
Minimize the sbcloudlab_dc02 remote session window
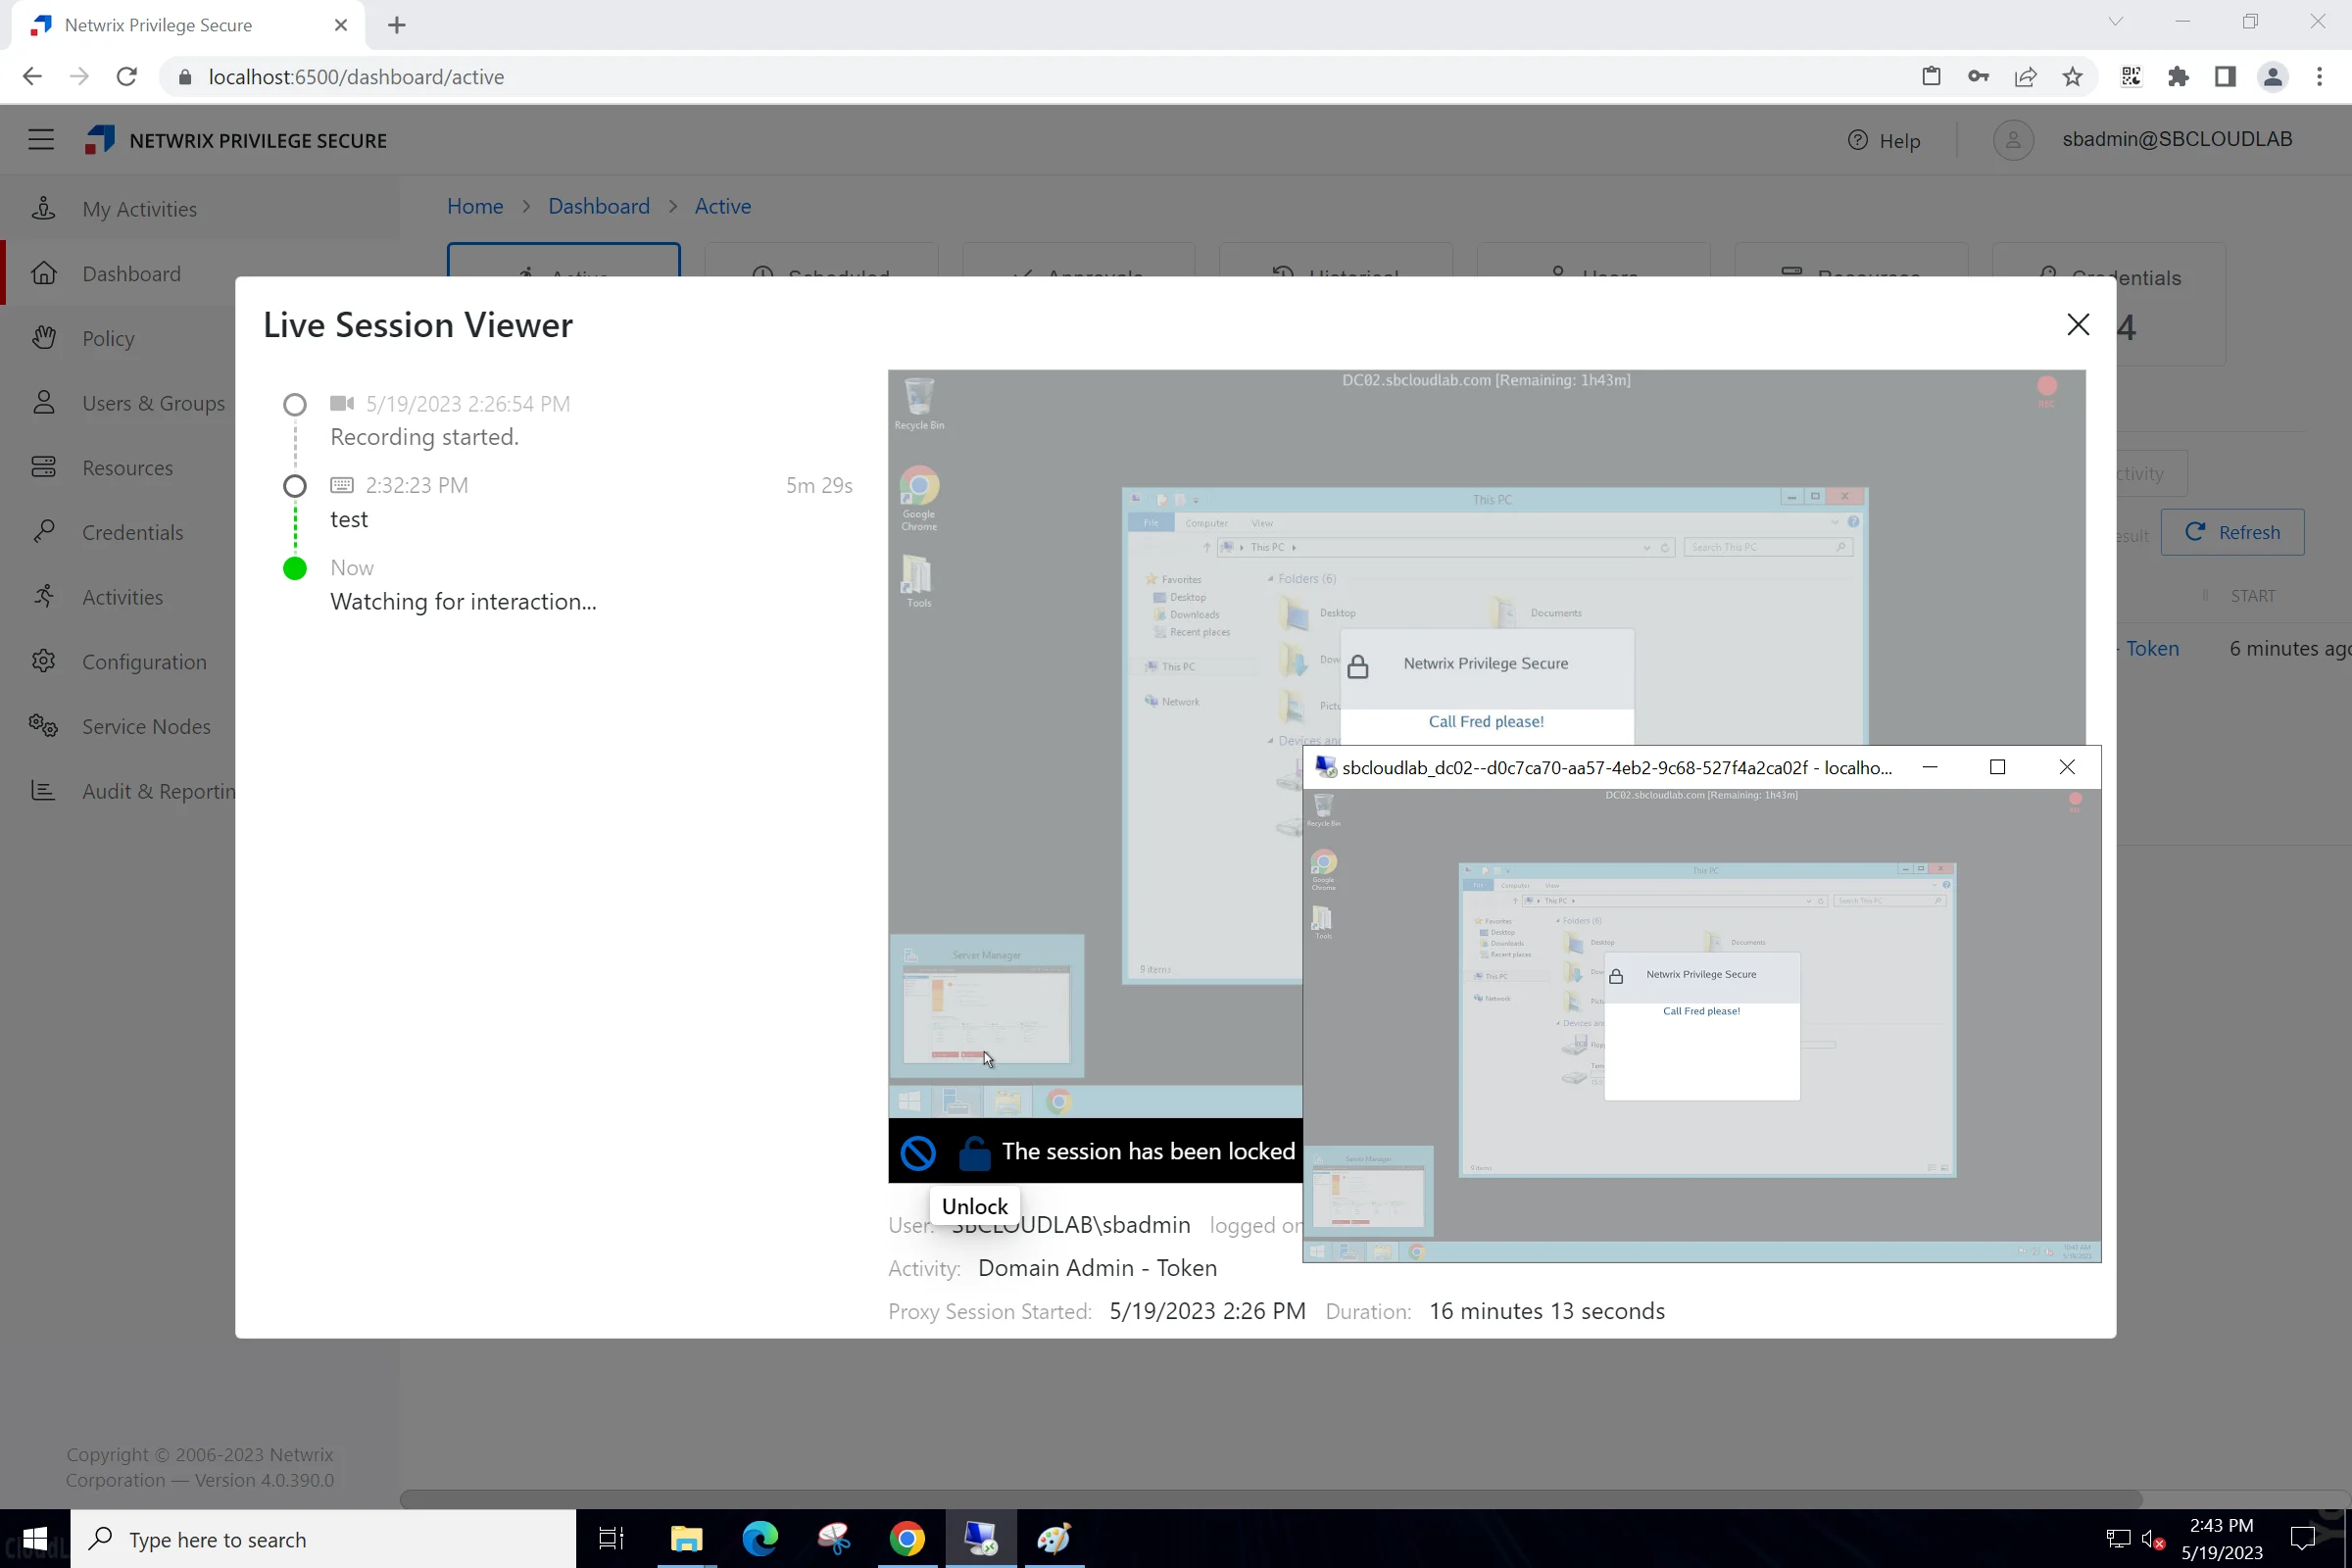(1929, 767)
